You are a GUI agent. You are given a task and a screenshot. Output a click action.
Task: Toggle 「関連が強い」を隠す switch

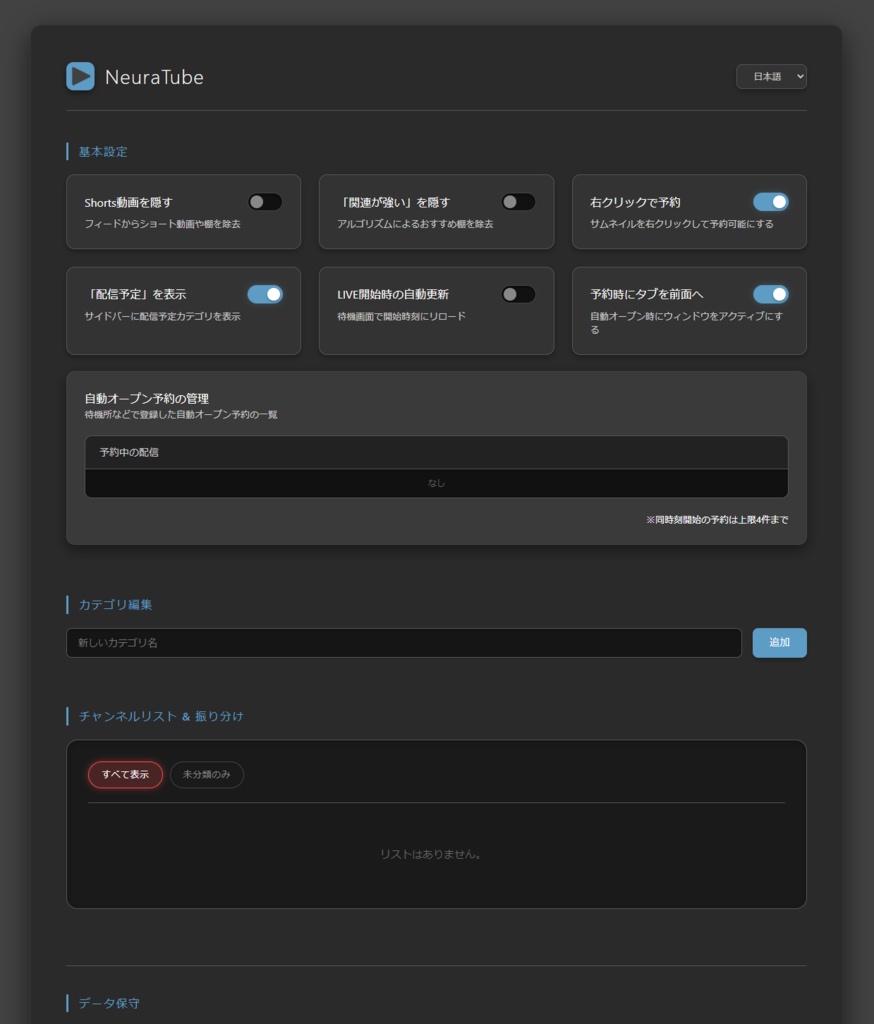pyautogui.click(x=518, y=202)
